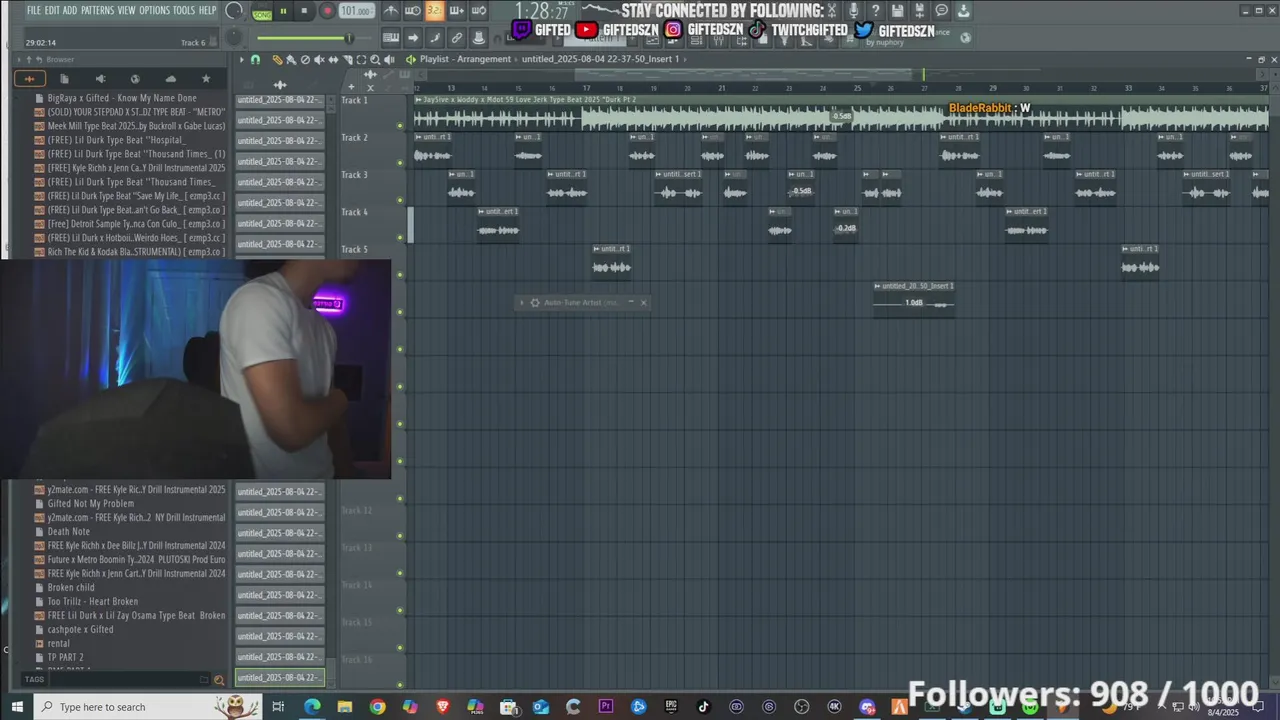Image resolution: width=1280 pixels, height=720 pixels.
Task: Open the HELP menu
Action: point(207,10)
